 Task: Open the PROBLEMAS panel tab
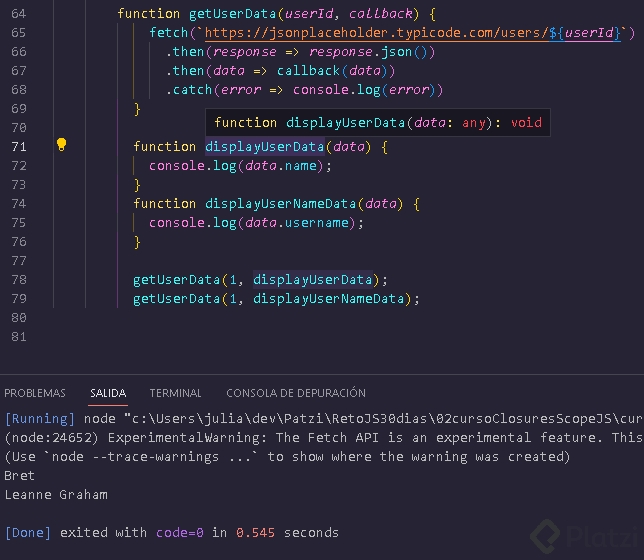click(x=35, y=393)
